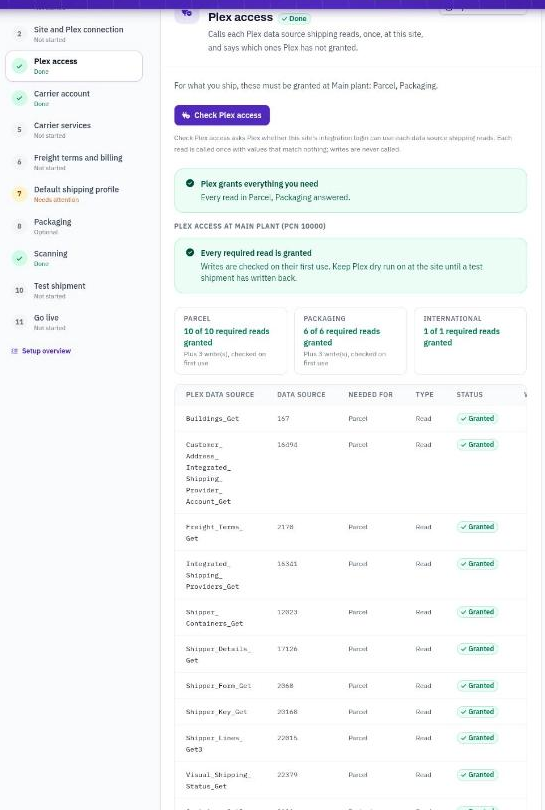Click data source number 167
This screenshot has height=810, width=545.
pyautogui.click(x=283, y=418)
